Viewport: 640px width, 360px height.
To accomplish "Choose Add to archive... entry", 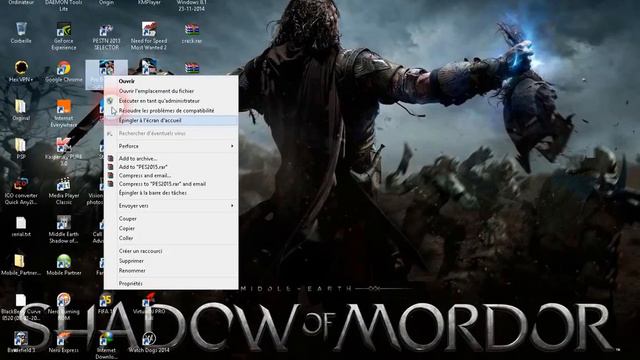I will (171, 158).
